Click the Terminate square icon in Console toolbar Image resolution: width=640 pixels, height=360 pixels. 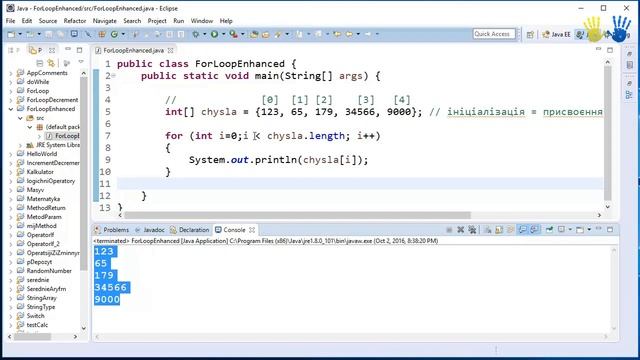449,230
